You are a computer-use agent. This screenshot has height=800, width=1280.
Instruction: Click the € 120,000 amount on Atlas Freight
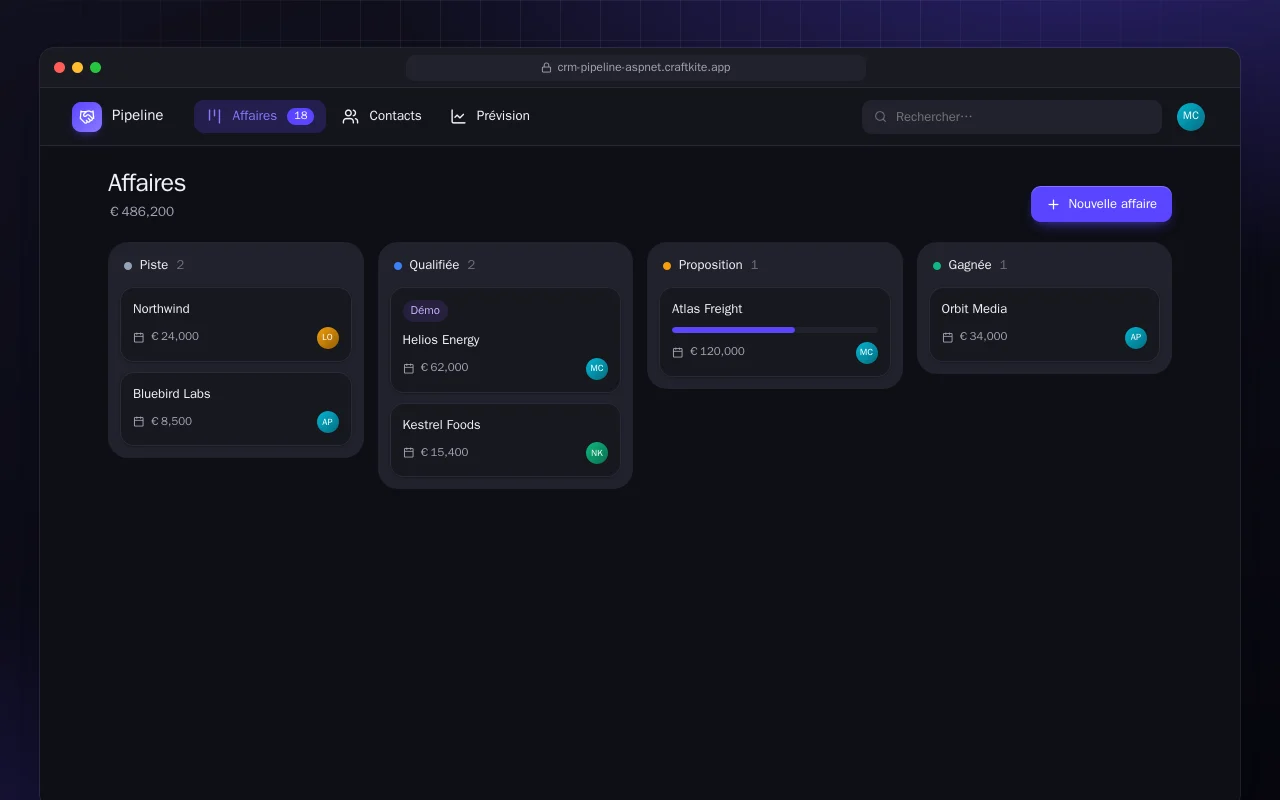(x=717, y=352)
